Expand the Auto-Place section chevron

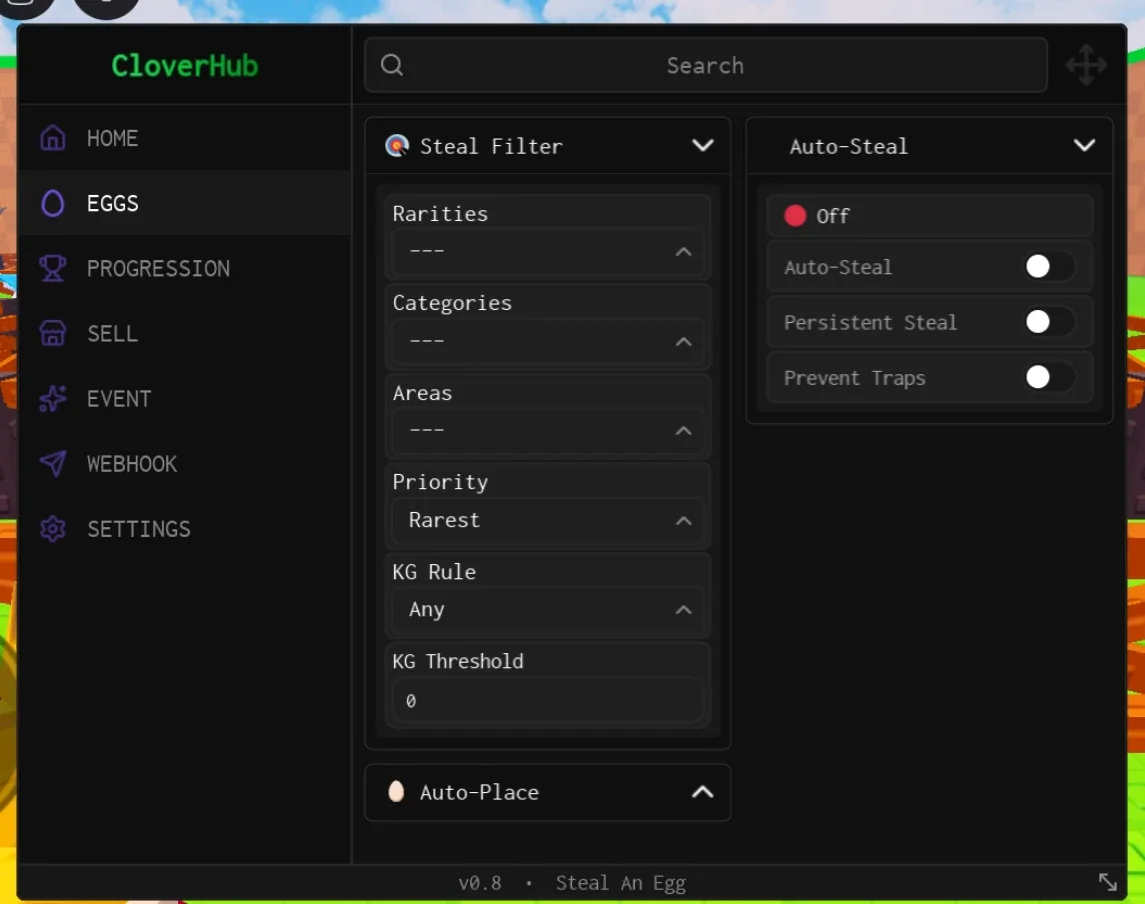(x=702, y=792)
